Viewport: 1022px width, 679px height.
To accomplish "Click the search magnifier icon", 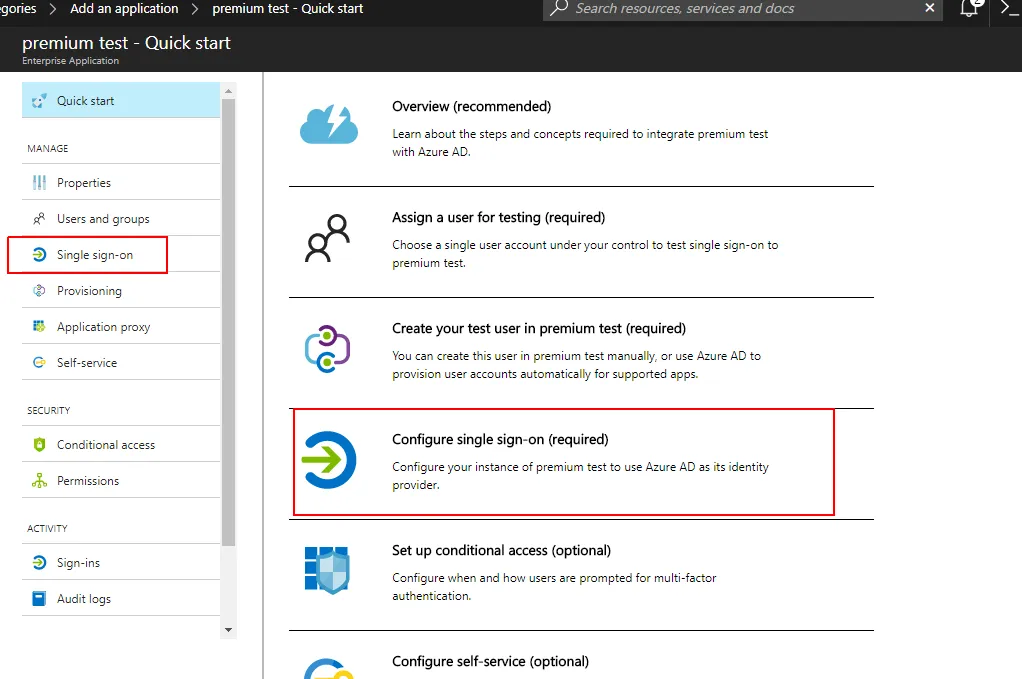I will 559,8.
